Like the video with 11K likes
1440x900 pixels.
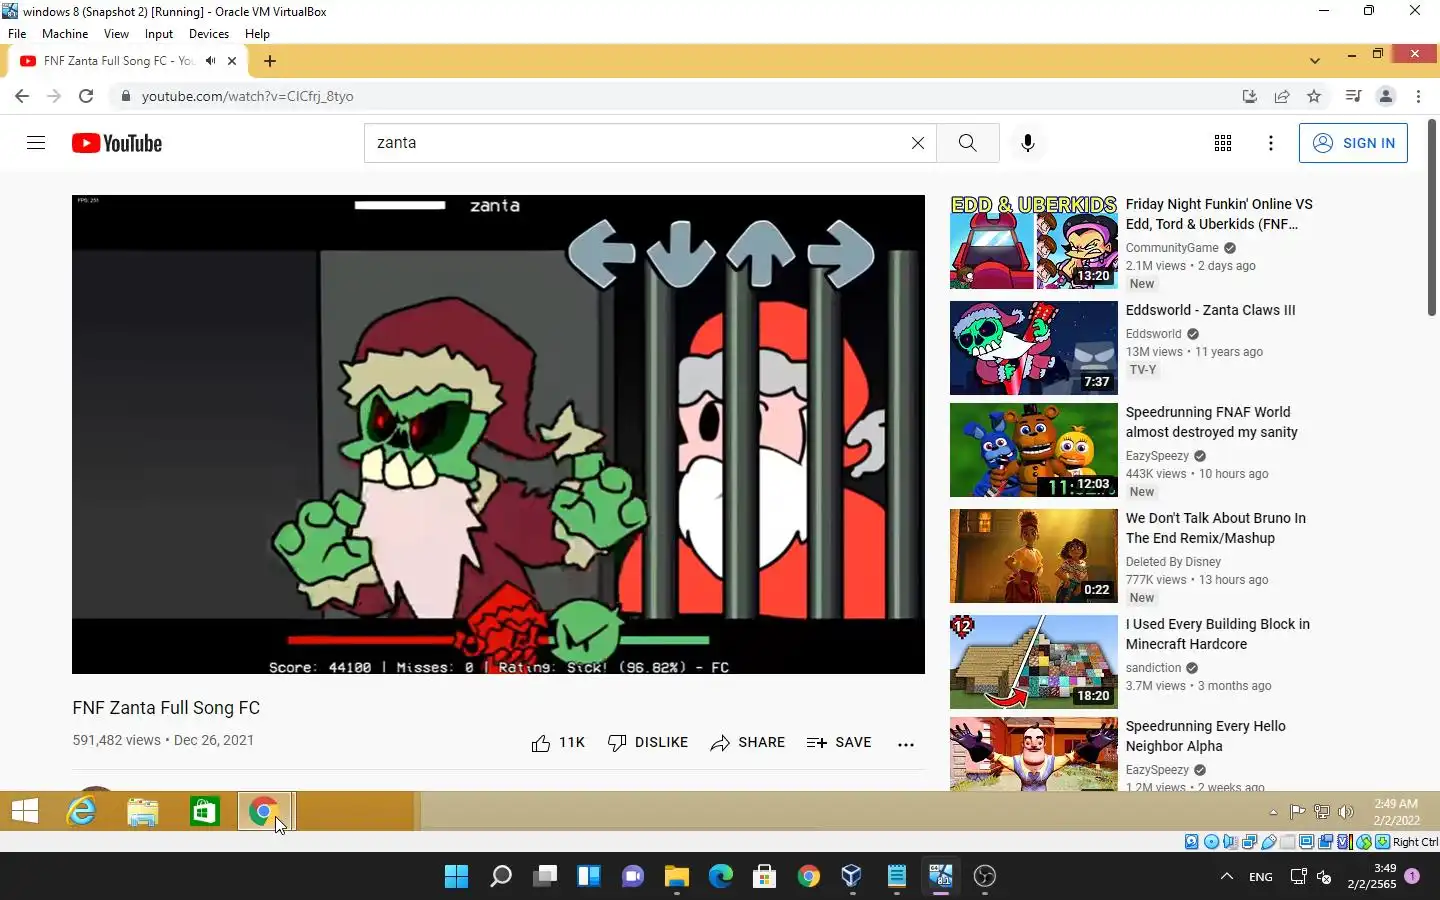[x=558, y=743]
